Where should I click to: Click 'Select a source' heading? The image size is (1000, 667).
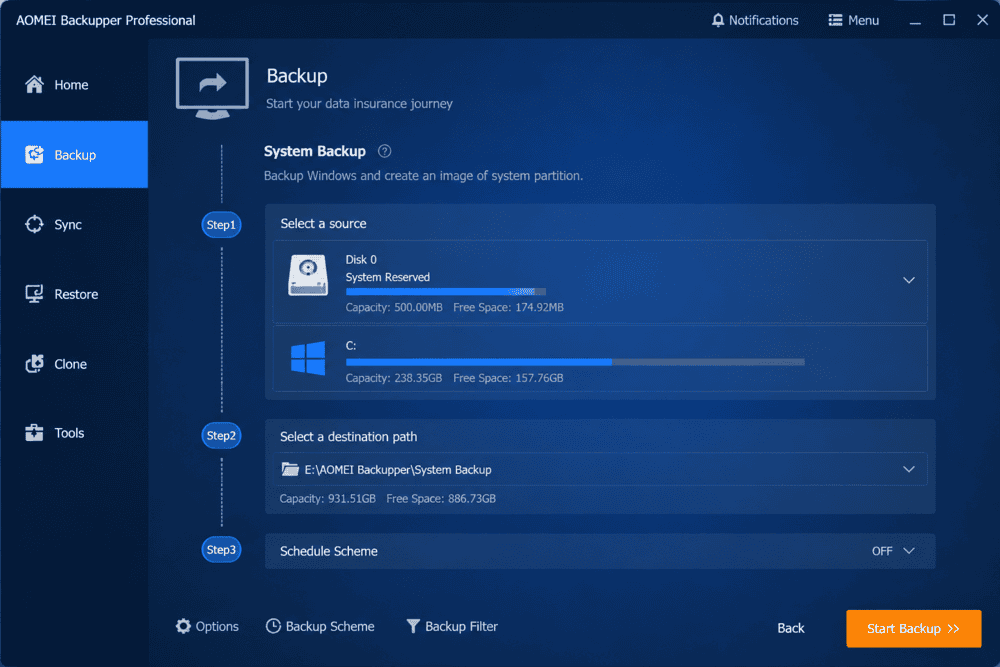click(x=323, y=224)
